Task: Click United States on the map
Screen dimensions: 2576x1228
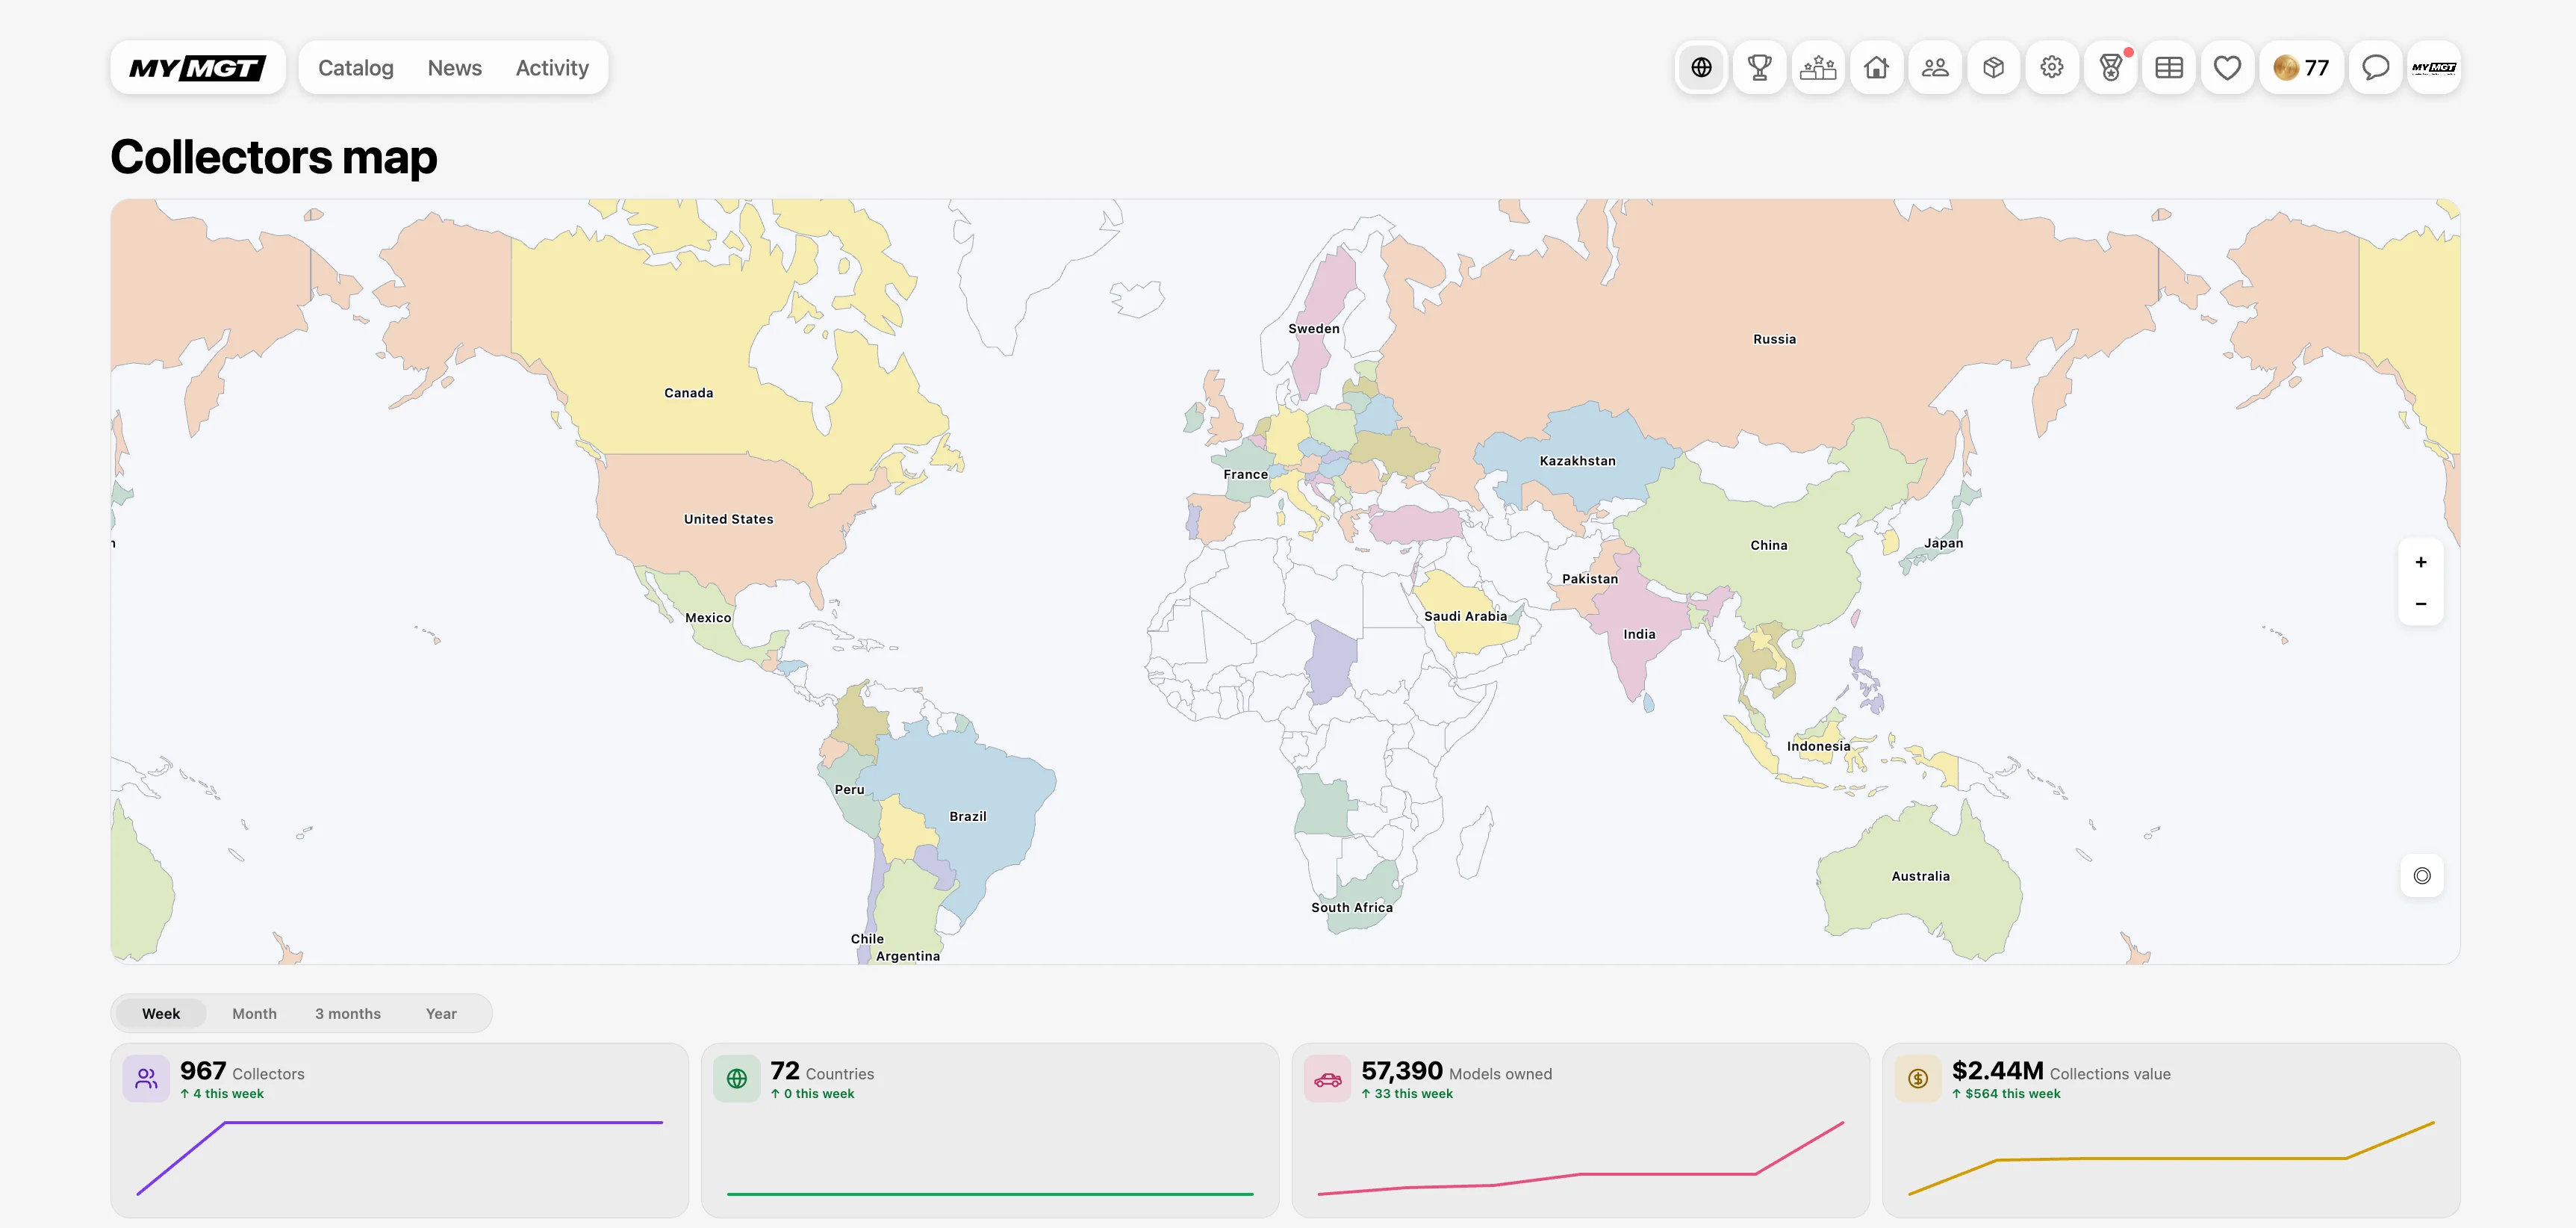Action: coord(729,519)
